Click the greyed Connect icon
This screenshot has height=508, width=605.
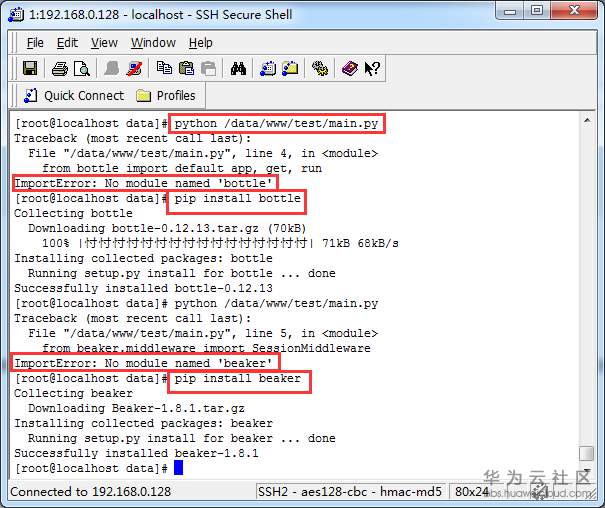click(112, 69)
